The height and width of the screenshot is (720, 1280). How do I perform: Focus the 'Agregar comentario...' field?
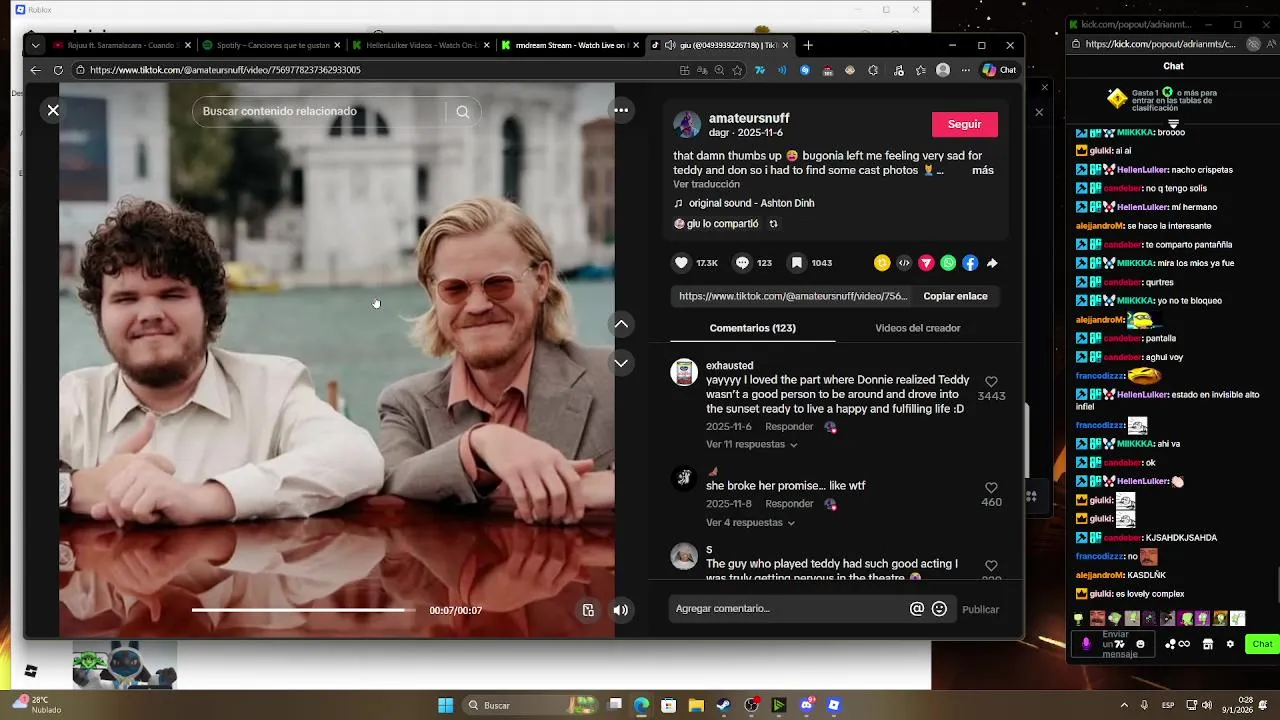tap(790, 608)
